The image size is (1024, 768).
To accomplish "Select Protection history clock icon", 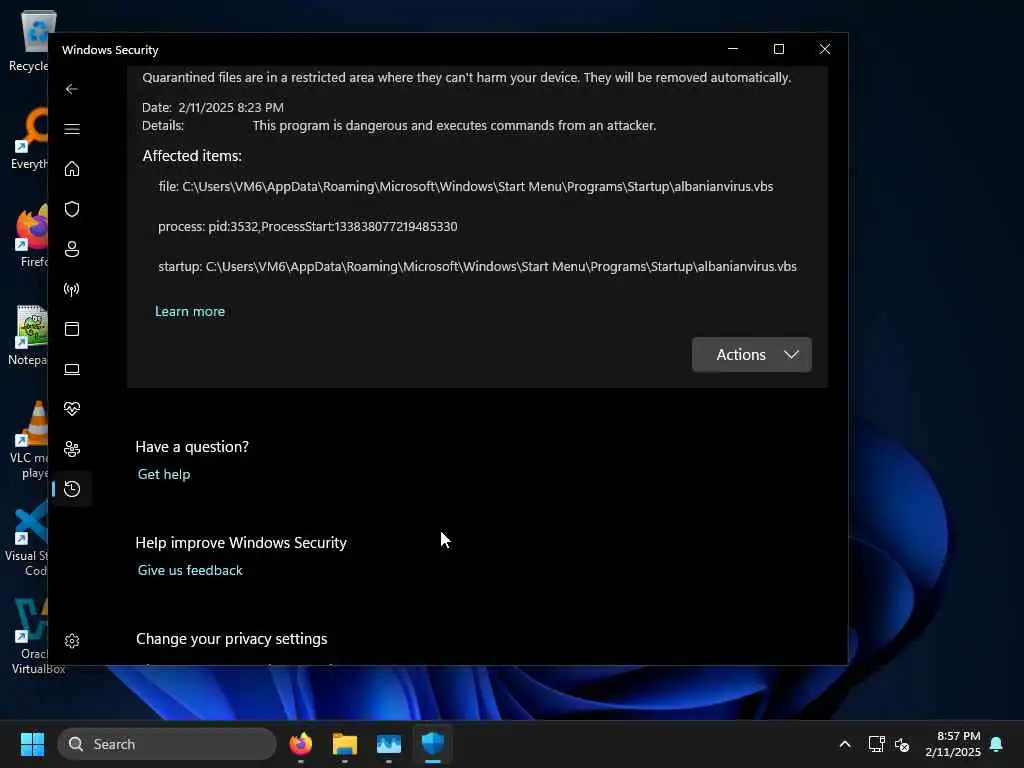I will 72,489.
